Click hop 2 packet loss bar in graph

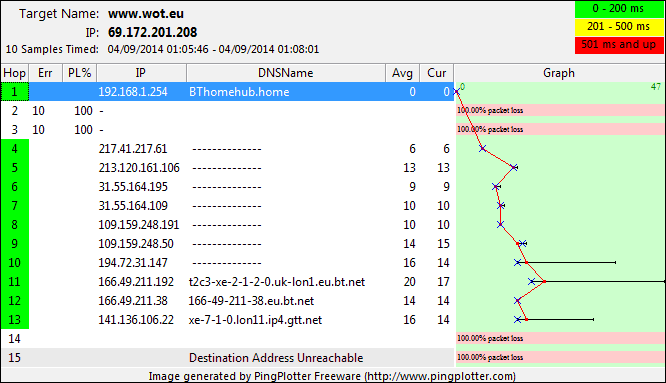[560, 110]
